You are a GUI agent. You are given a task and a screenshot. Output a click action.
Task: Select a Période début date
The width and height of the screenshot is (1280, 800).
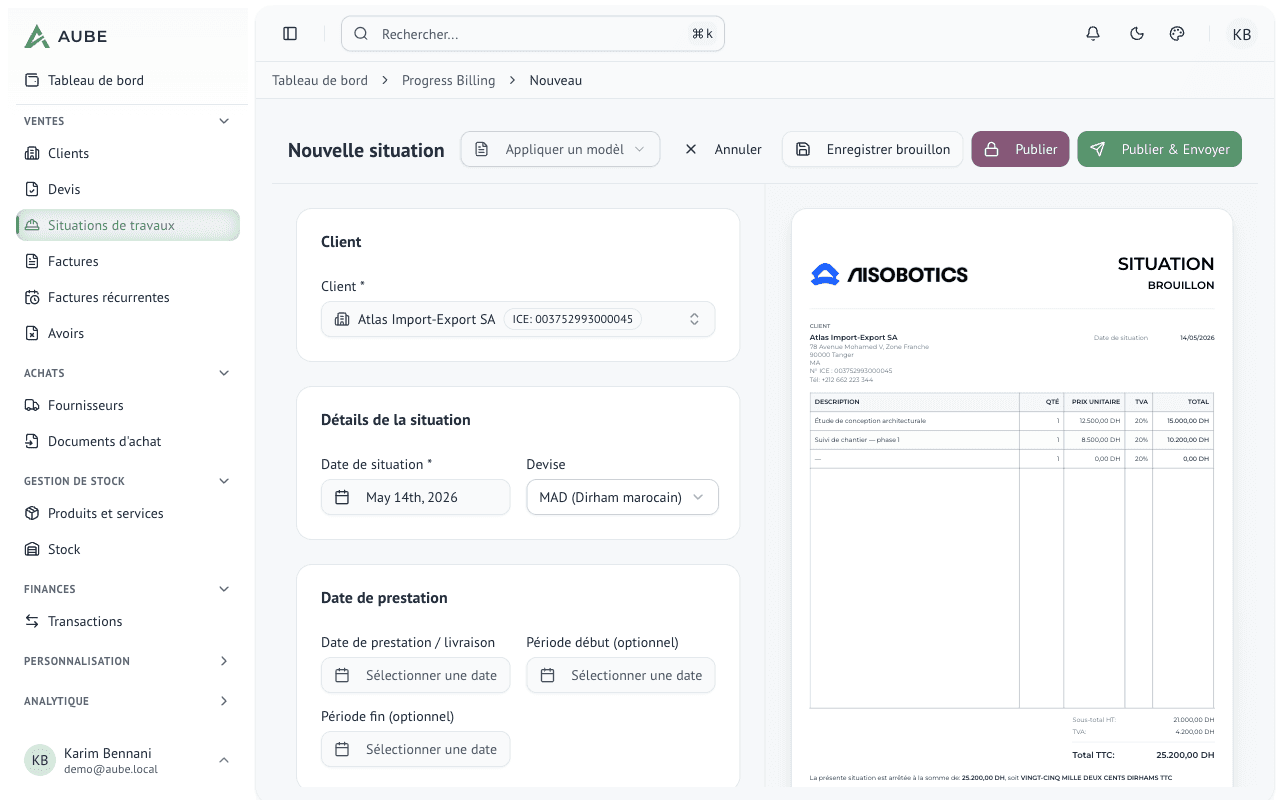(621, 675)
